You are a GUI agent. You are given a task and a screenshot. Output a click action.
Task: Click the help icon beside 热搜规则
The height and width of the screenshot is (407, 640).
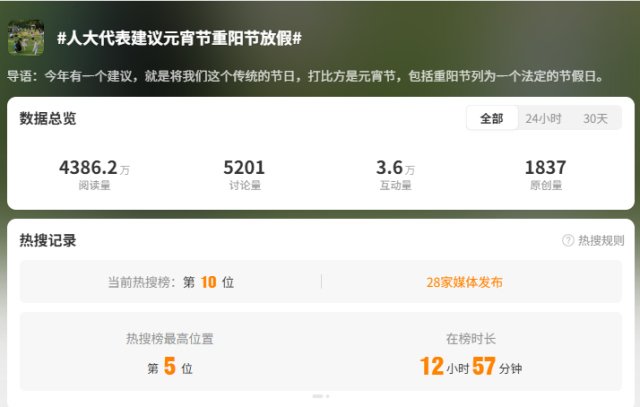pyautogui.click(x=568, y=240)
